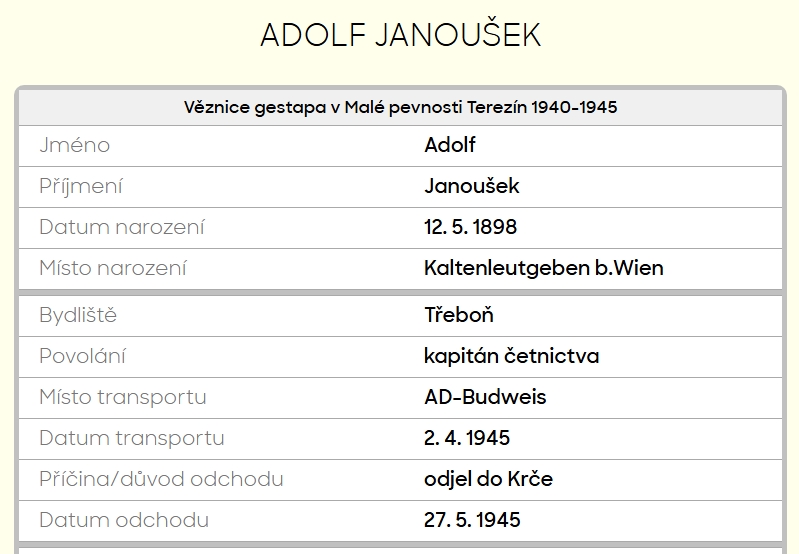Image resolution: width=799 pixels, height=554 pixels.
Task: Click transport date 2. 4. 1945
Action: (467, 438)
